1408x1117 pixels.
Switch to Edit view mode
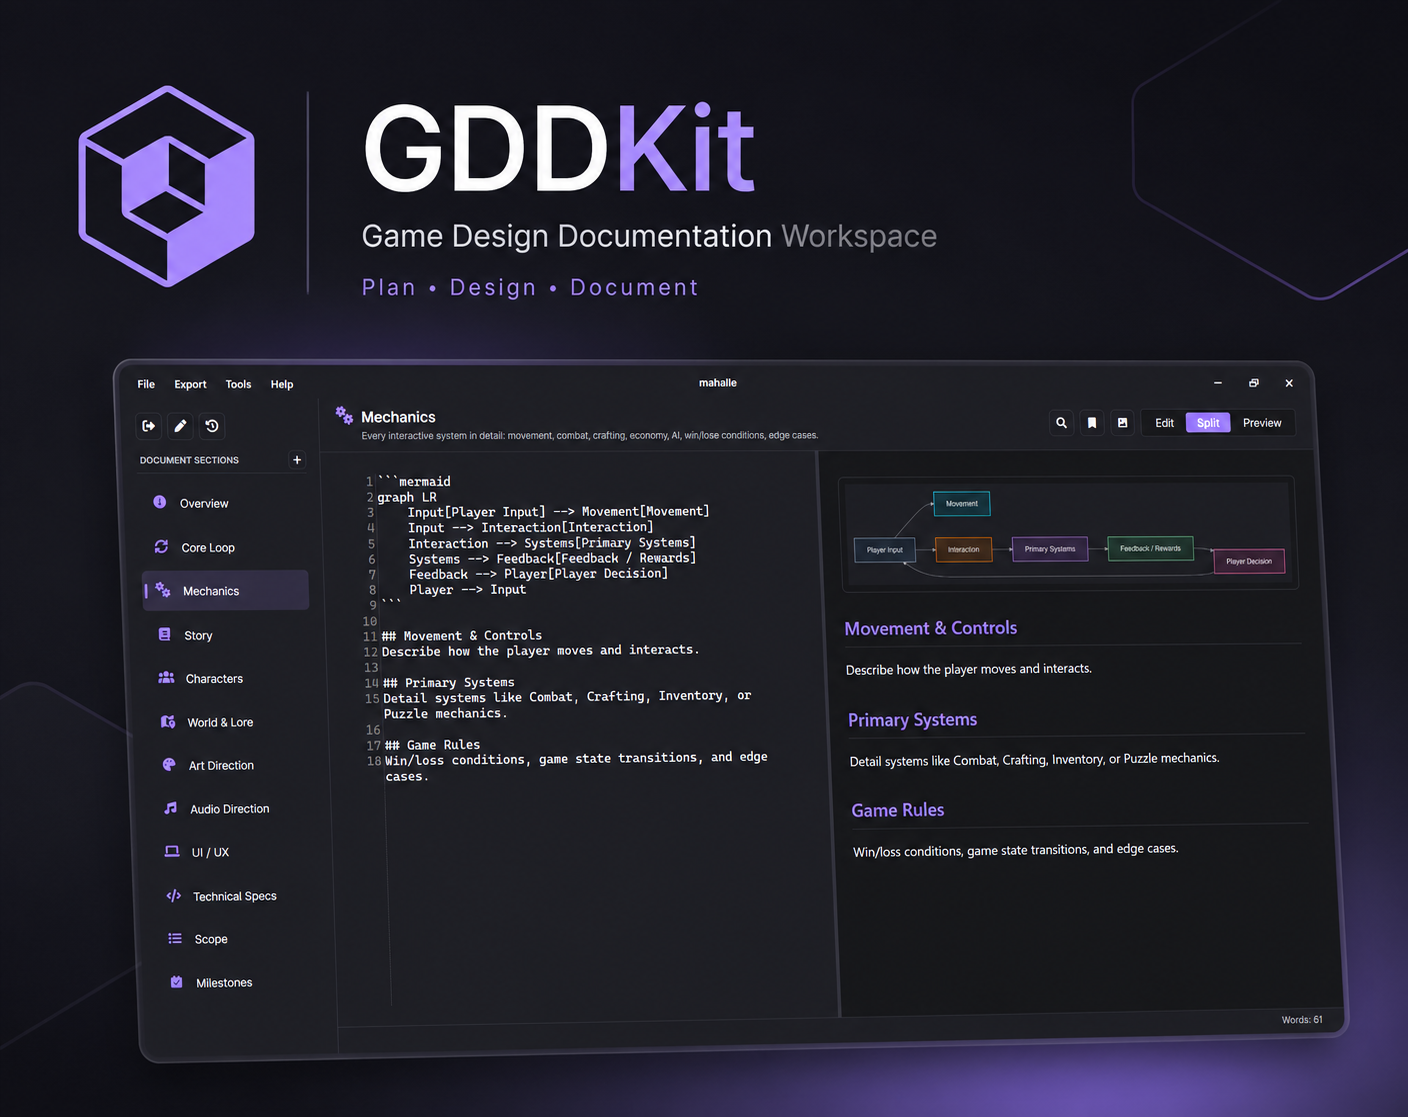coord(1164,423)
